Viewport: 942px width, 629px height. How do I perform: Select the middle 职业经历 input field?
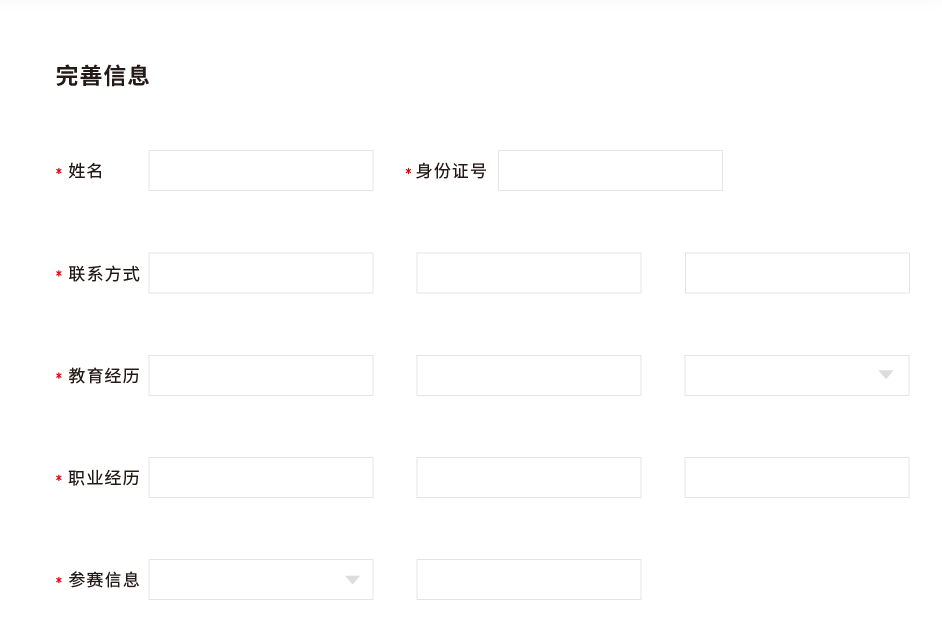coord(528,477)
